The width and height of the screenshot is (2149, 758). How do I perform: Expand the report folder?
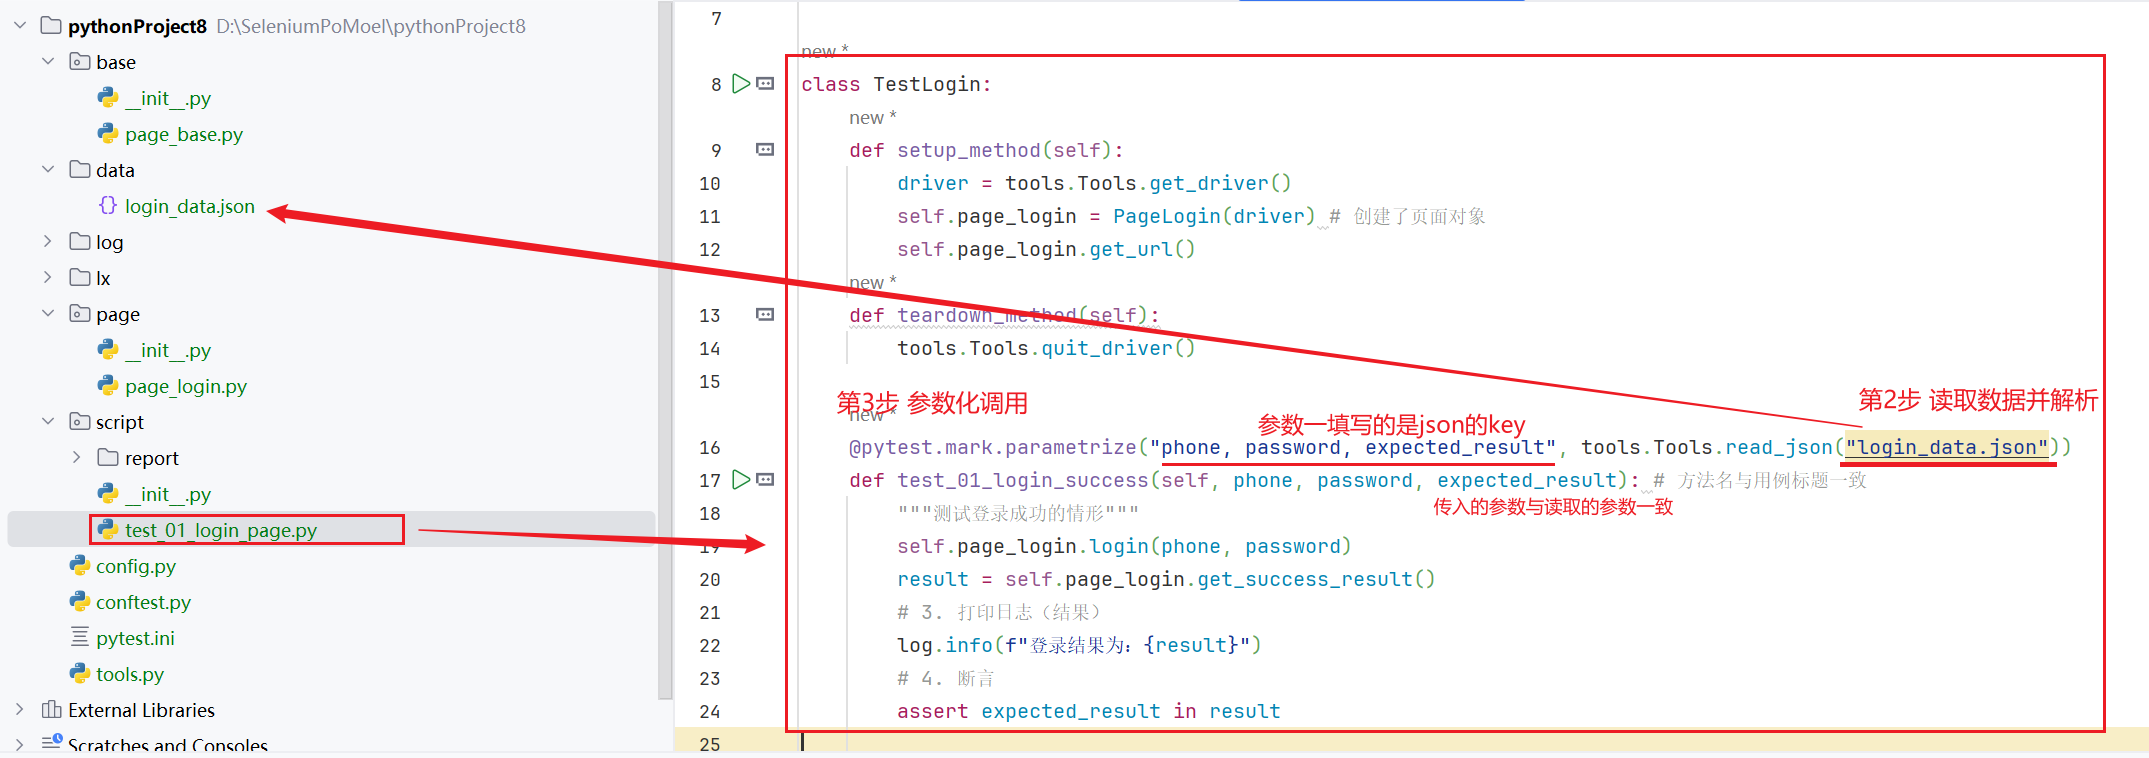[x=77, y=458]
